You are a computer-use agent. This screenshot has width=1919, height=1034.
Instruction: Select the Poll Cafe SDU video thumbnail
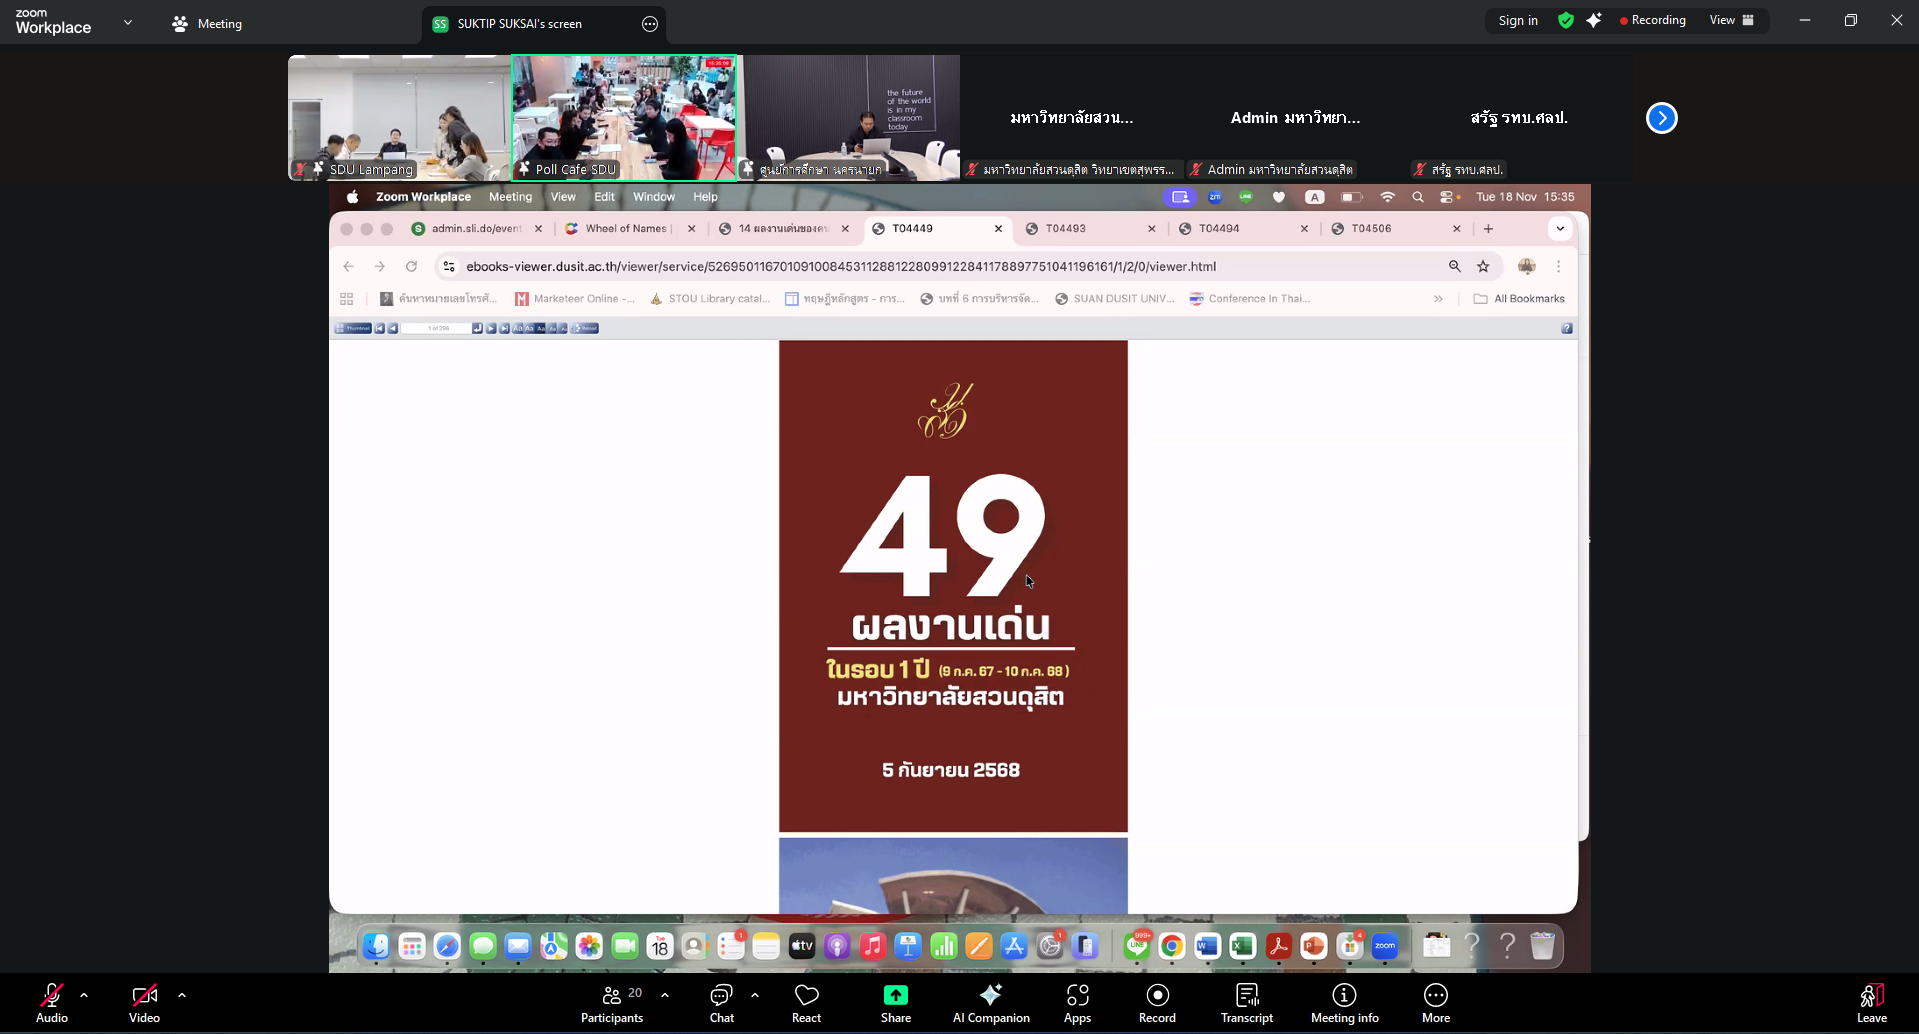click(624, 117)
